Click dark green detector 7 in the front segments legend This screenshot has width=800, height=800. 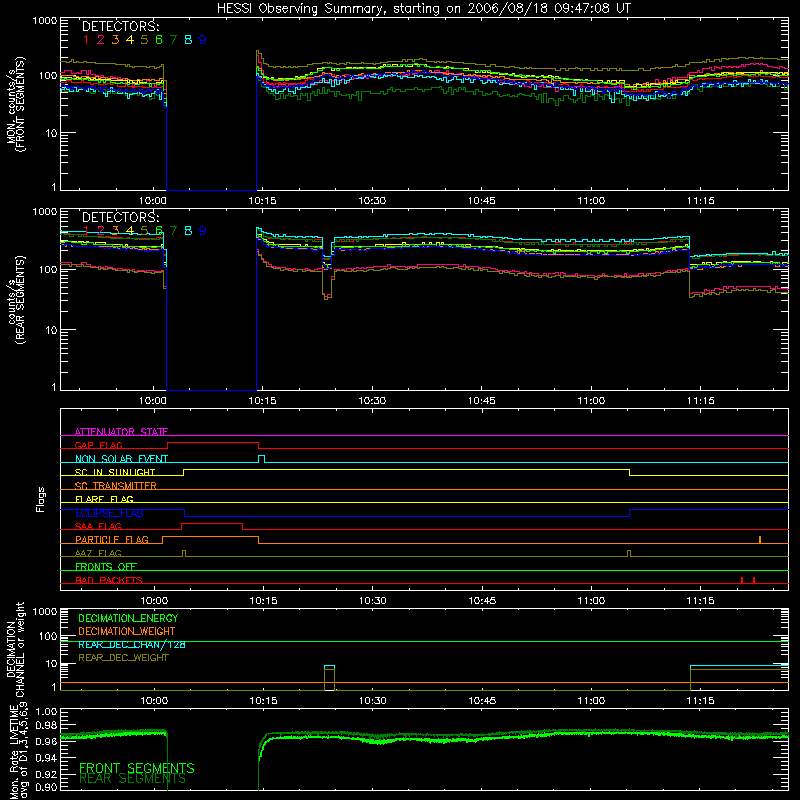click(173, 40)
